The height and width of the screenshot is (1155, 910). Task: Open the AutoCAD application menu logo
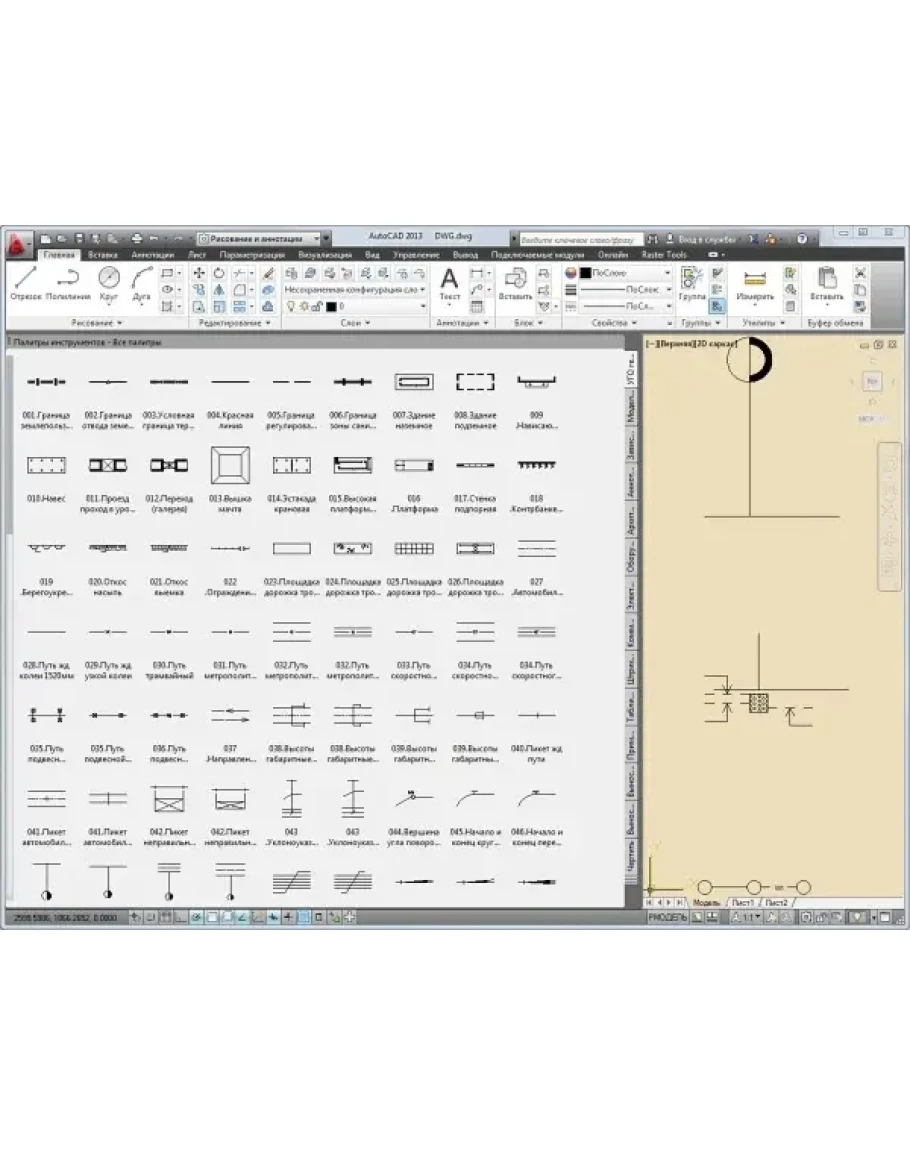[17, 241]
